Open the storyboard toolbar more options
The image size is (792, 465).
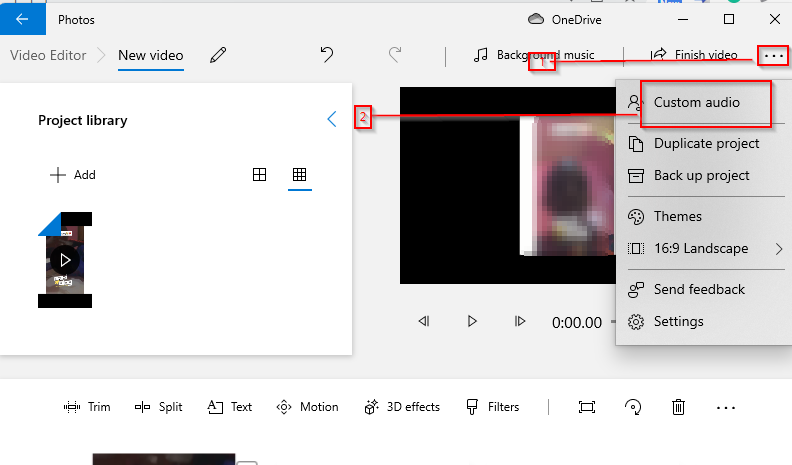726,407
